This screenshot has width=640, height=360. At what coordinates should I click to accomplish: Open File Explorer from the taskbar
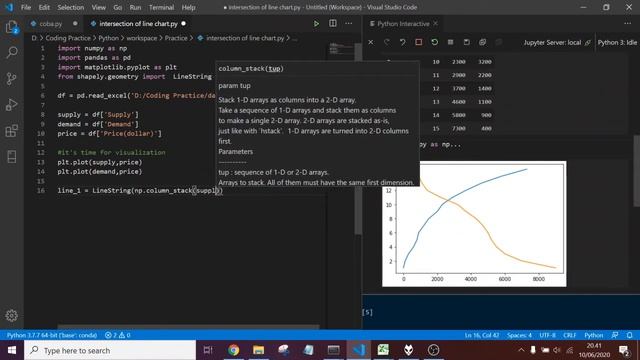point(258,350)
